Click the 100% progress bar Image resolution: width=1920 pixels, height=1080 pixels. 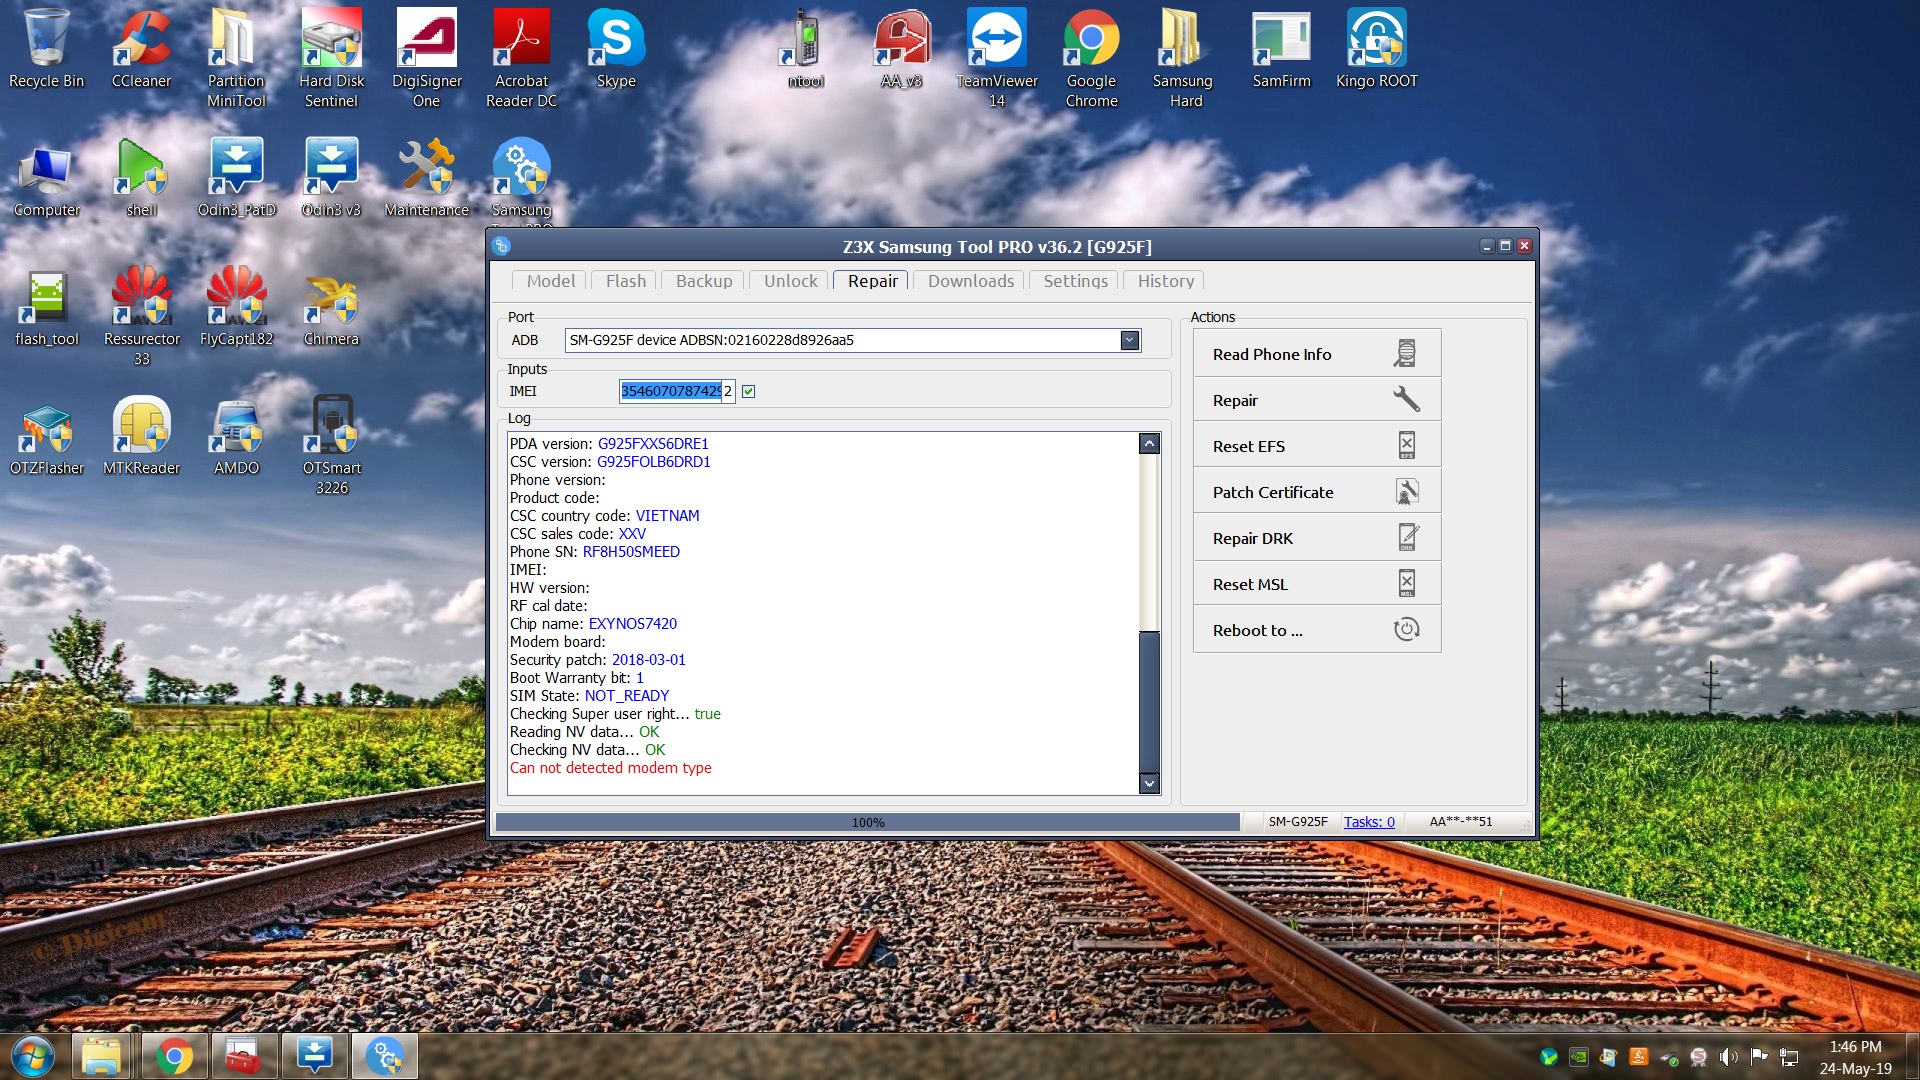click(867, 822)
